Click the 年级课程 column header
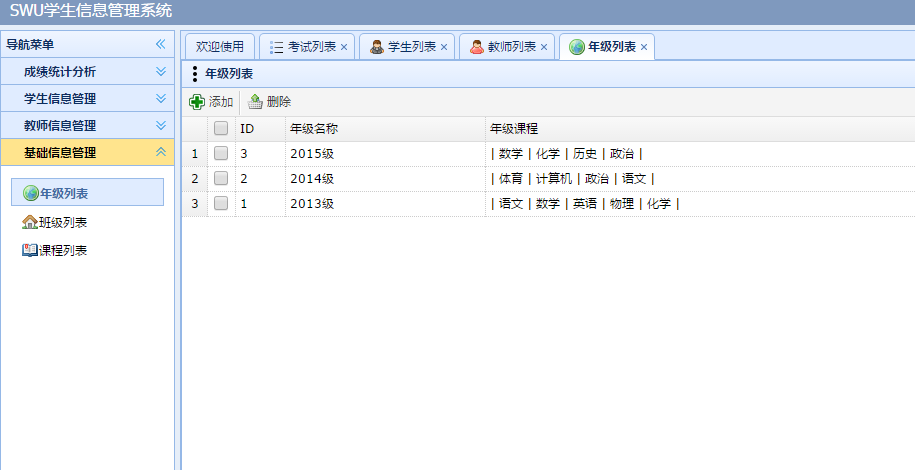Viewport: 915px width, 470px height. pyautogui.click(x=700, y=128)
